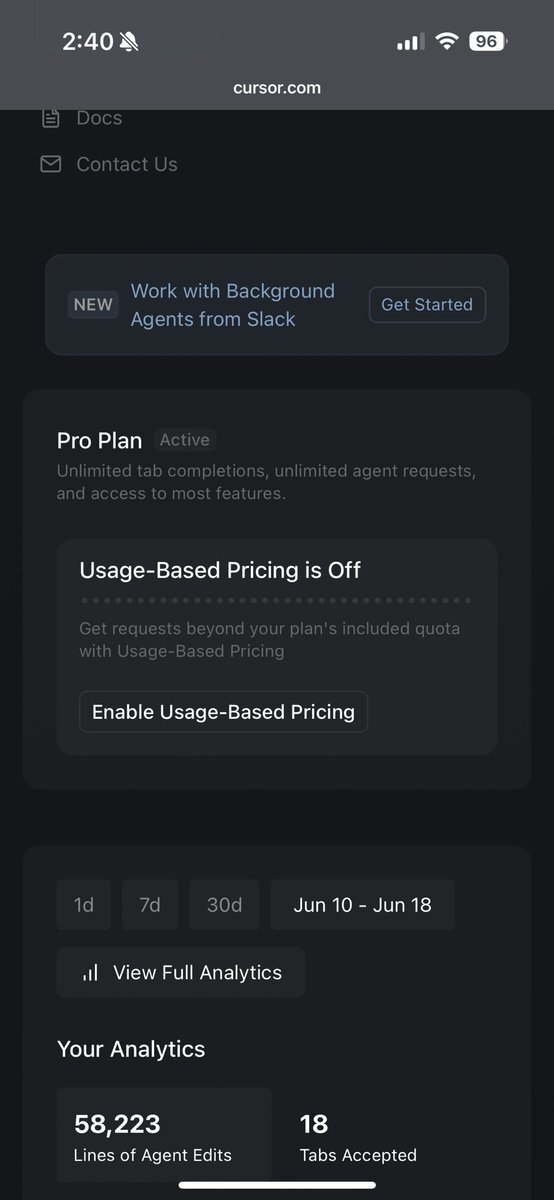The image size is (554, 1200).
Task: Open the Jun 10 - Jun 18 date picker
Action: point(363,905)
